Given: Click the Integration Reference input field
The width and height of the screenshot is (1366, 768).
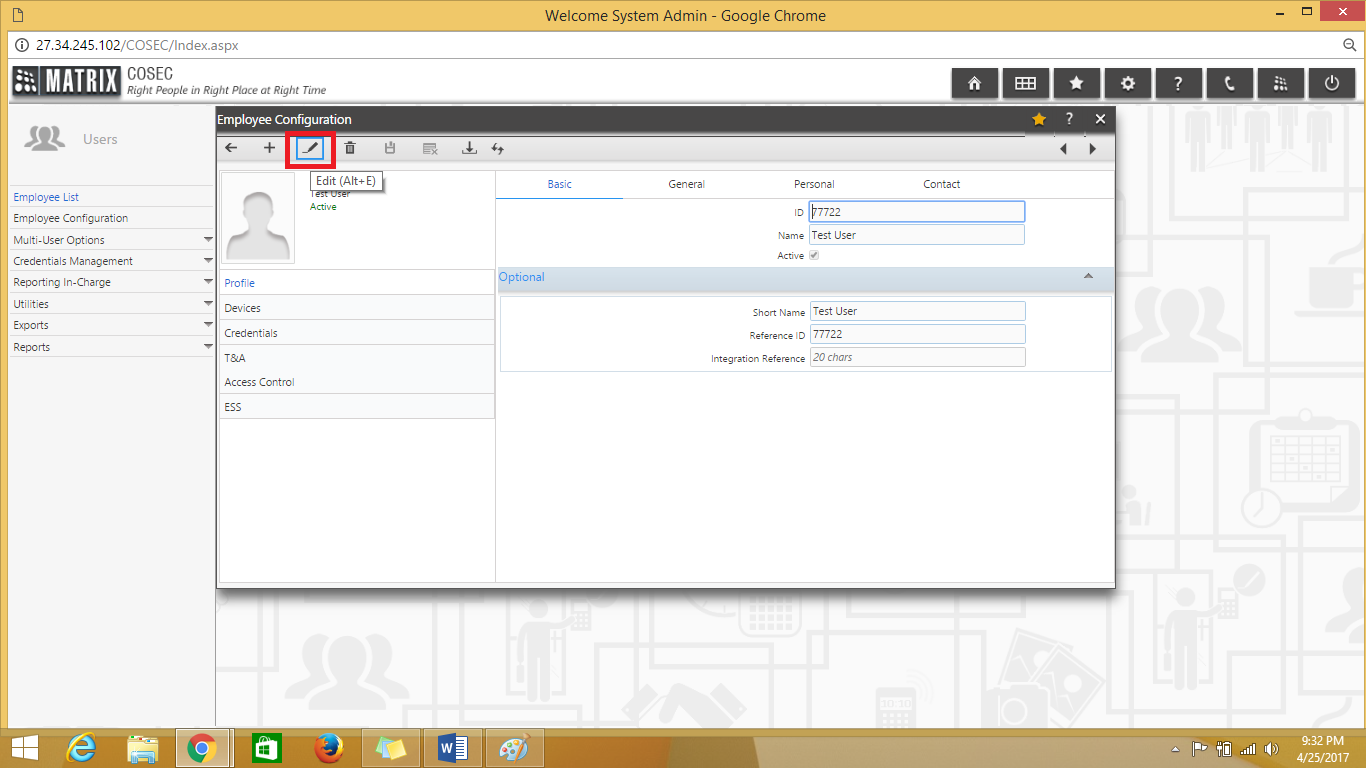Looking at the screenshot, I should point(916,357).
